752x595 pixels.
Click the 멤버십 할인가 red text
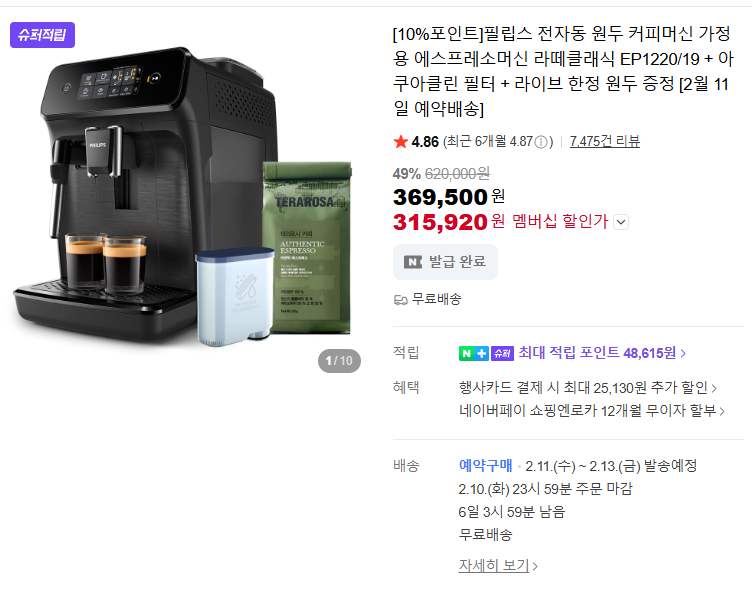tap(560, 222)
